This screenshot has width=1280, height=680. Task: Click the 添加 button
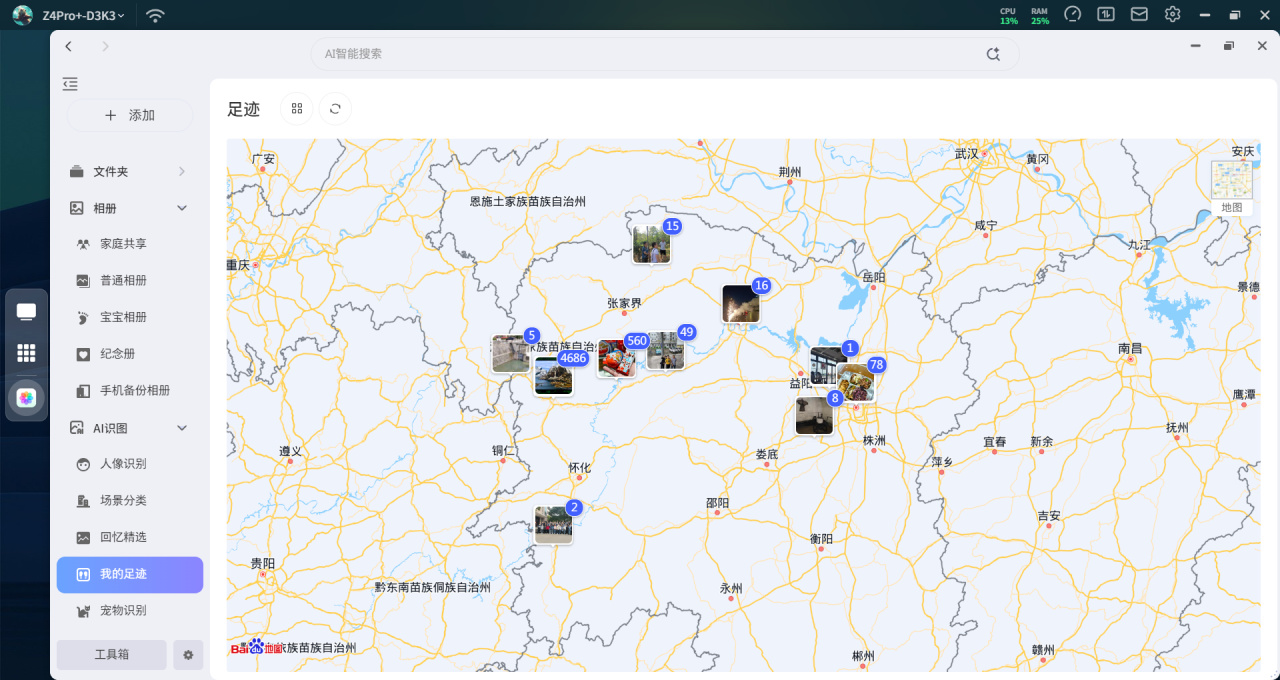pos(130,115)
